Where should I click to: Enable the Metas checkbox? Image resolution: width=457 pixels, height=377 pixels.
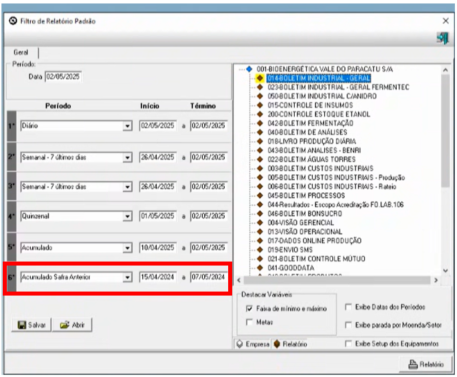coord(249,322)
